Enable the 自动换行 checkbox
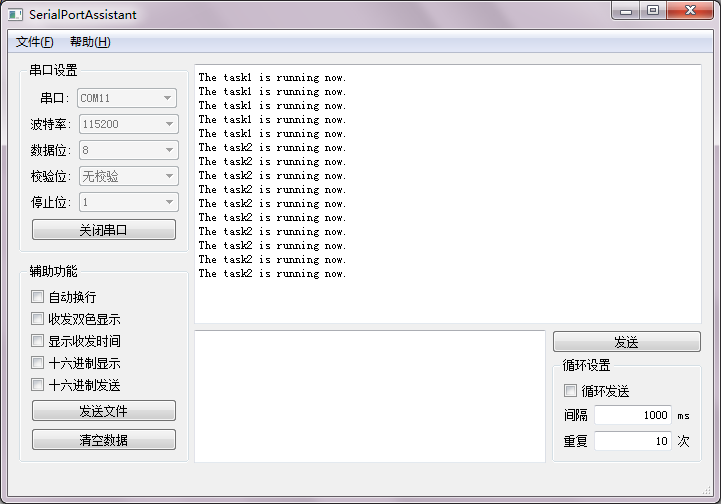Screen dimensions: 721x504 pos(38,297)
